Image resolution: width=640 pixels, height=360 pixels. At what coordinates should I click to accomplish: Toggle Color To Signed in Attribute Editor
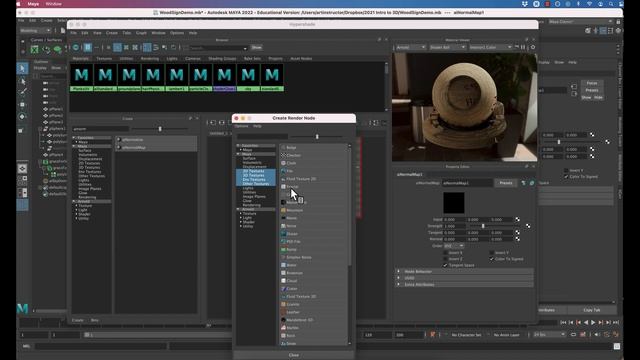[x=566, y=176]
